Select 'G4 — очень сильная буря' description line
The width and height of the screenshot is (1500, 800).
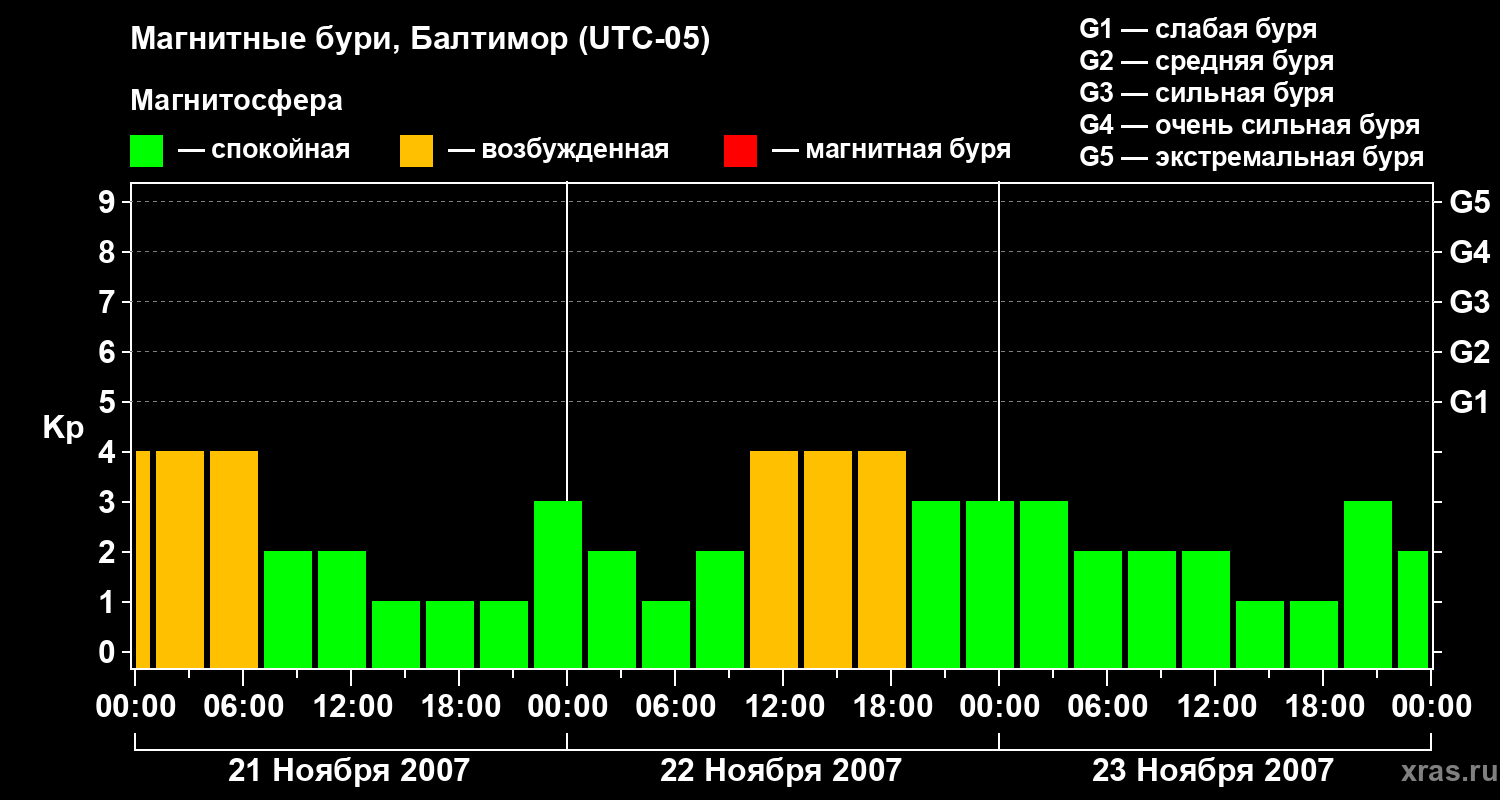click(x=1250, y=125)
